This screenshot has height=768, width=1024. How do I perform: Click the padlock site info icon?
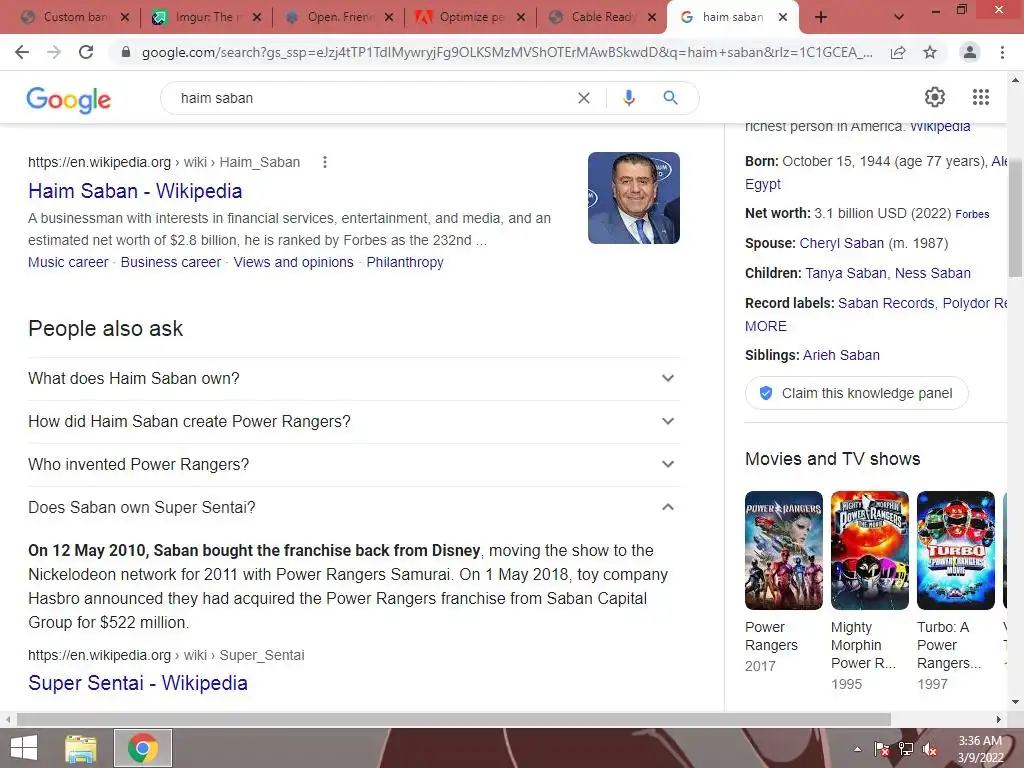[126, 52]
